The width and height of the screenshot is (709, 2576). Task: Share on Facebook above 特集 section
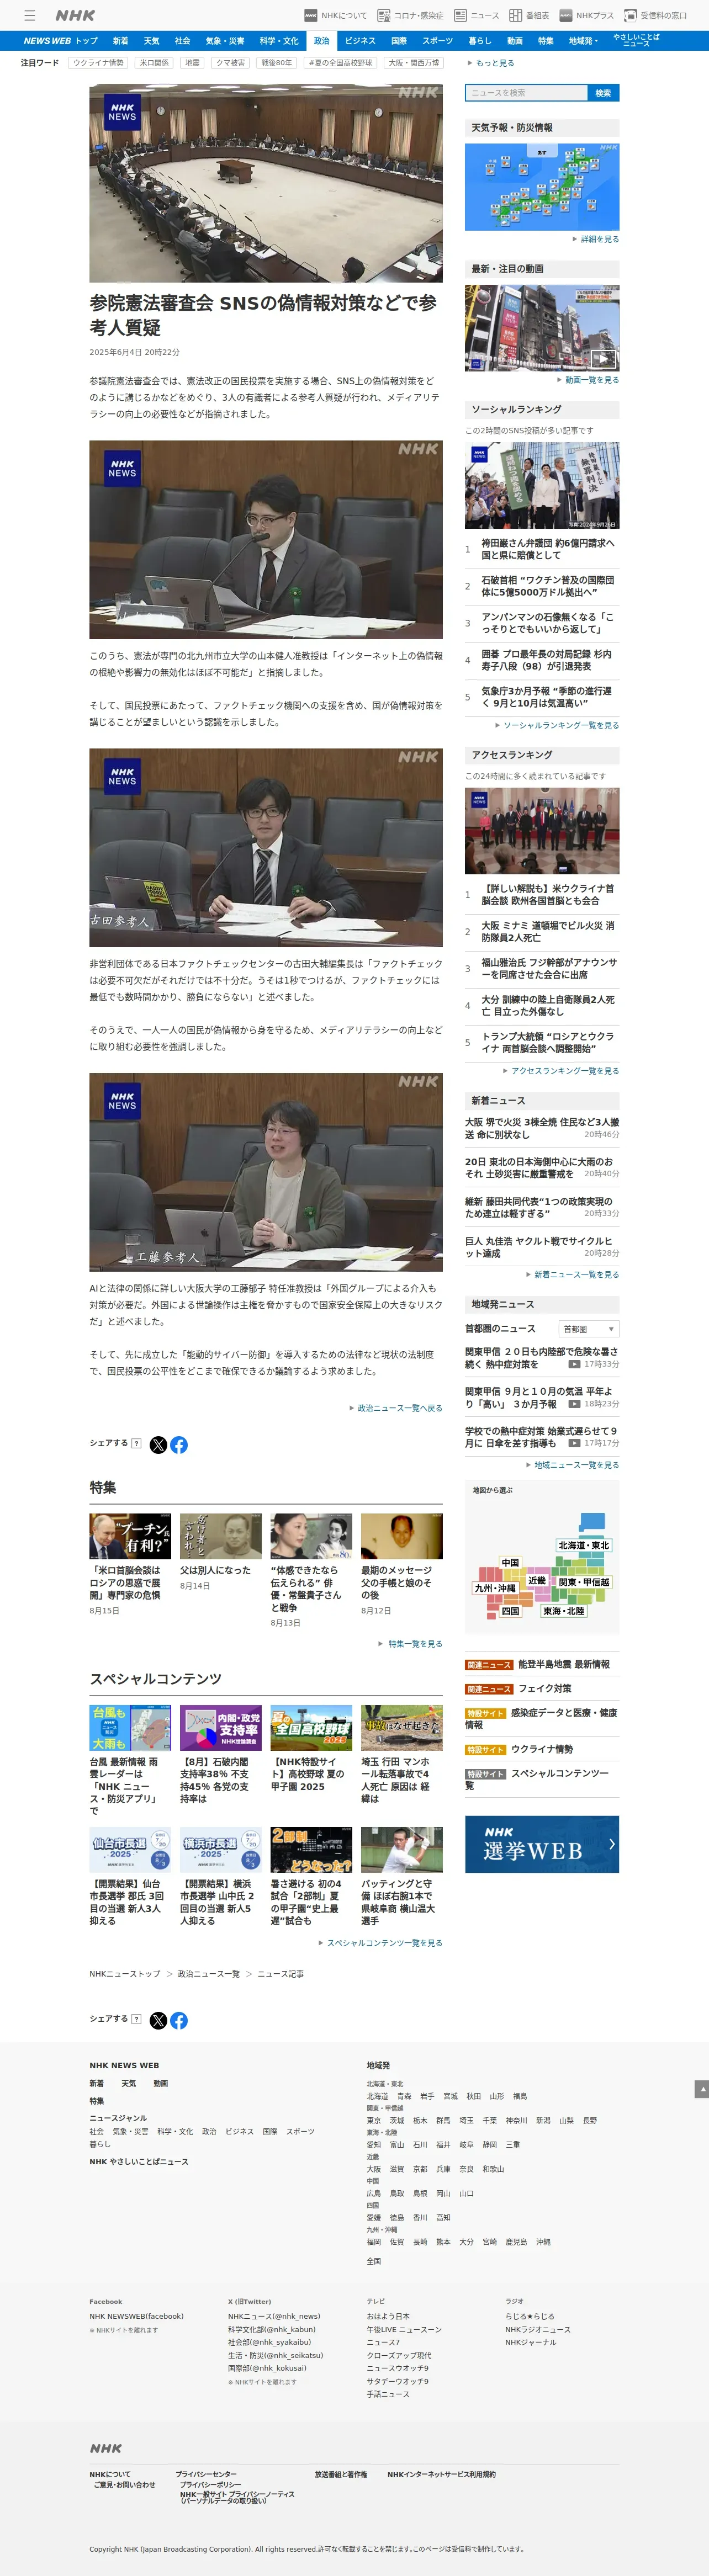pos(179,1444)
